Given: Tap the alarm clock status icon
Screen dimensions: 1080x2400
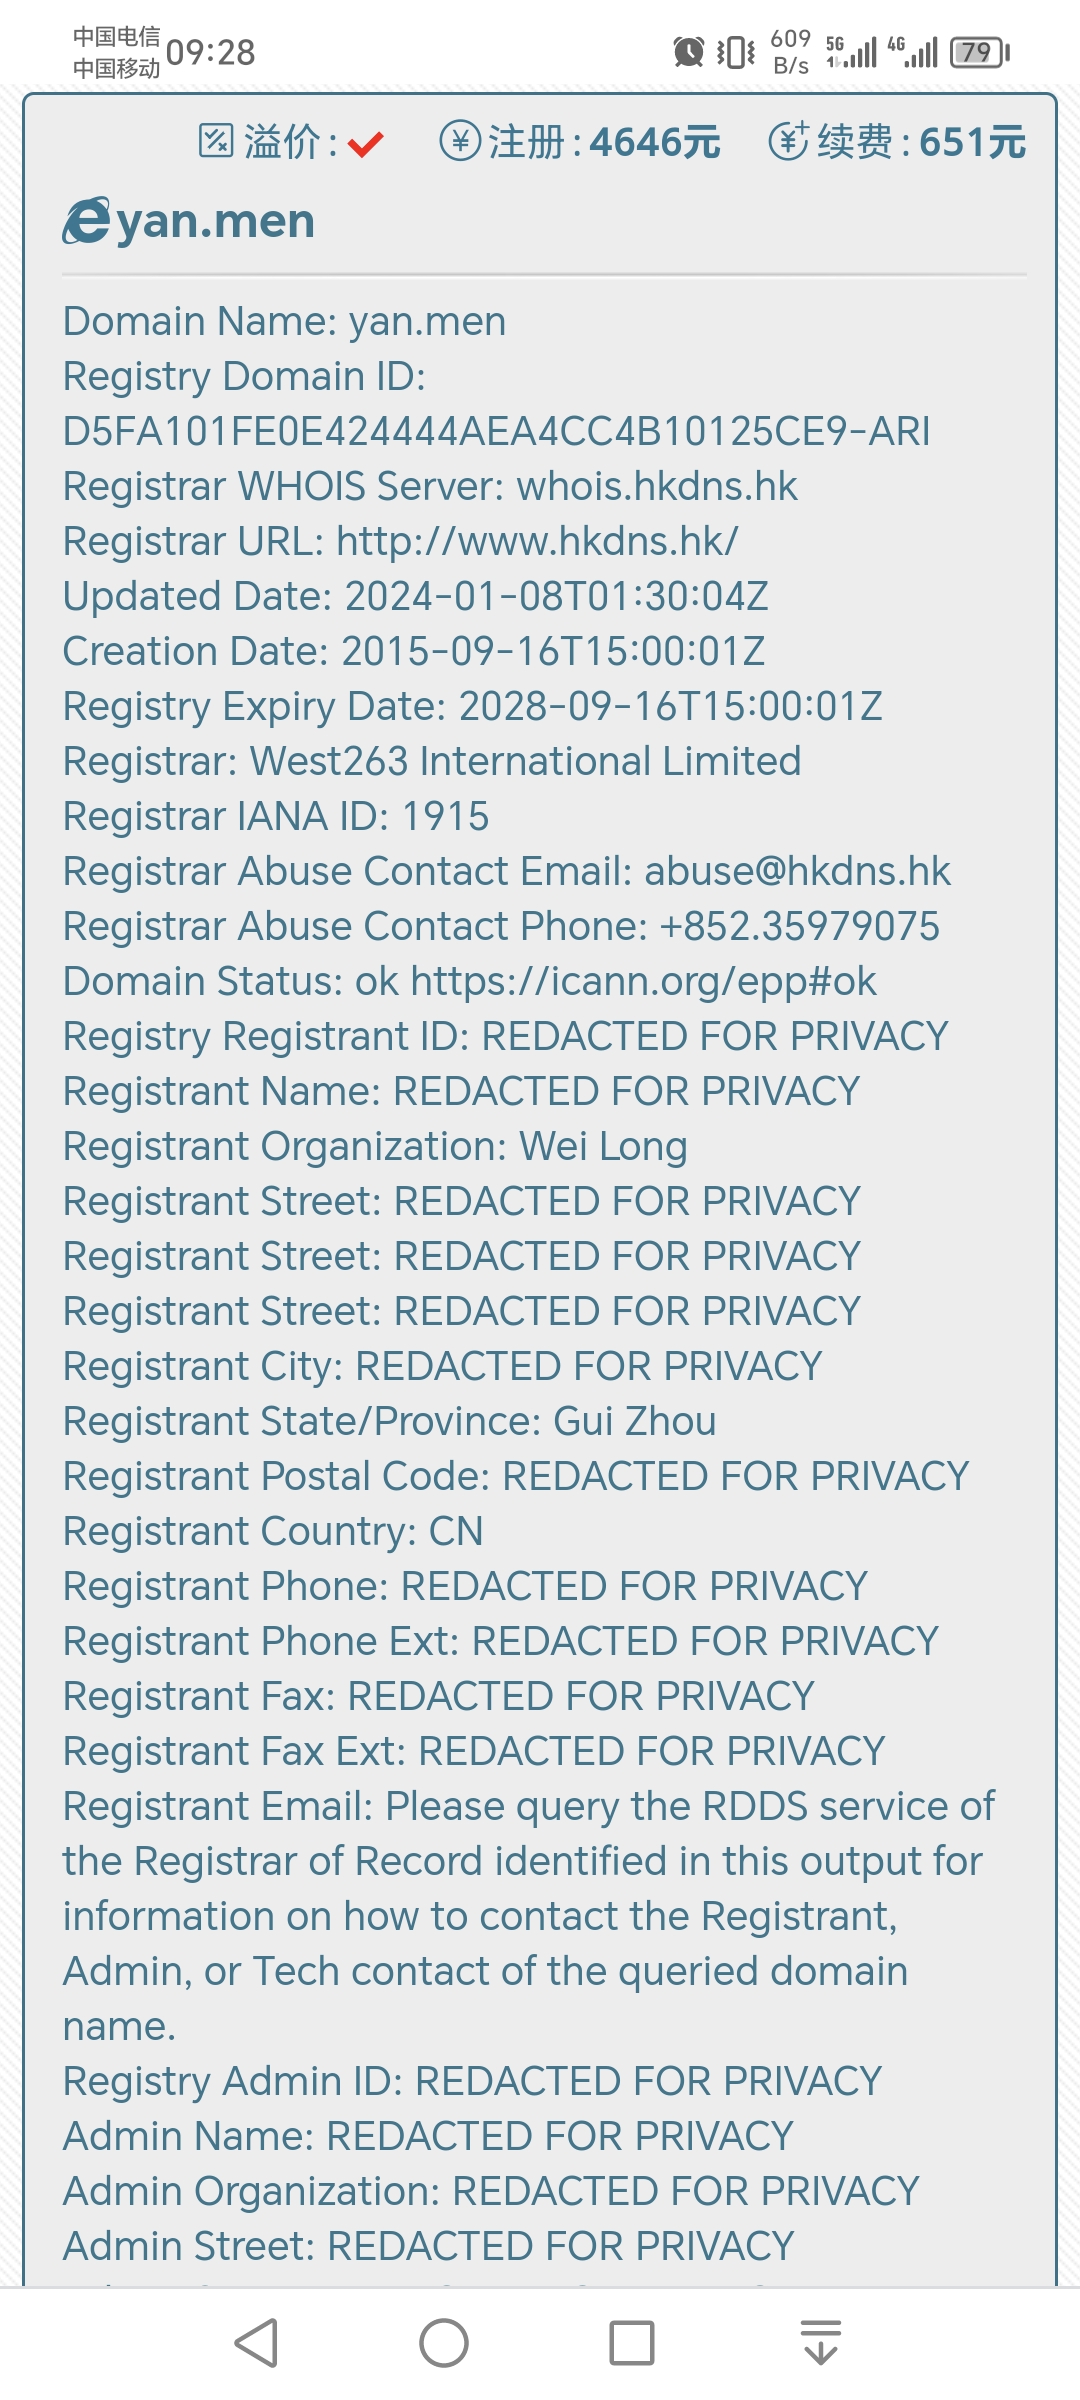Looking at the screenshot, I should [688, 52].
